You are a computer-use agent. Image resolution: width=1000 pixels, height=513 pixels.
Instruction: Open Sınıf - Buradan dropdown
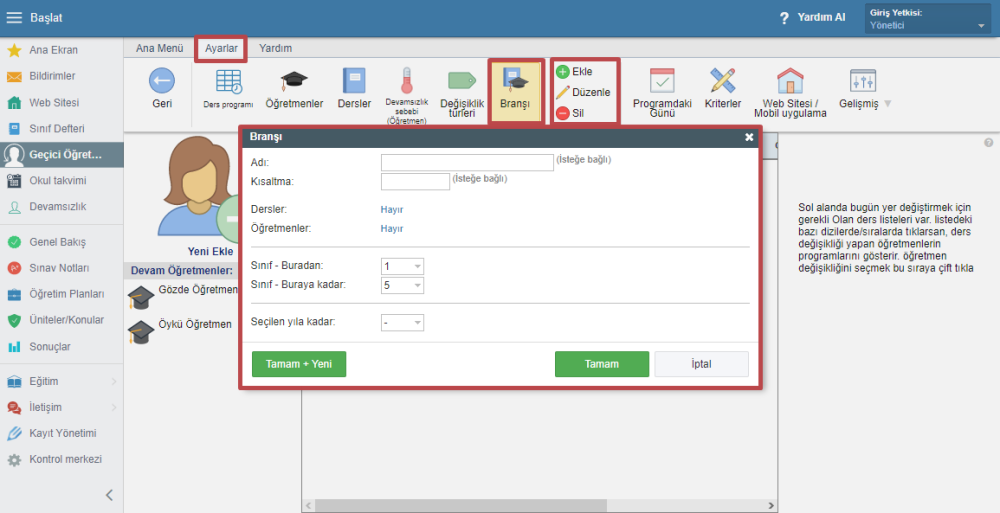(402, 266)
